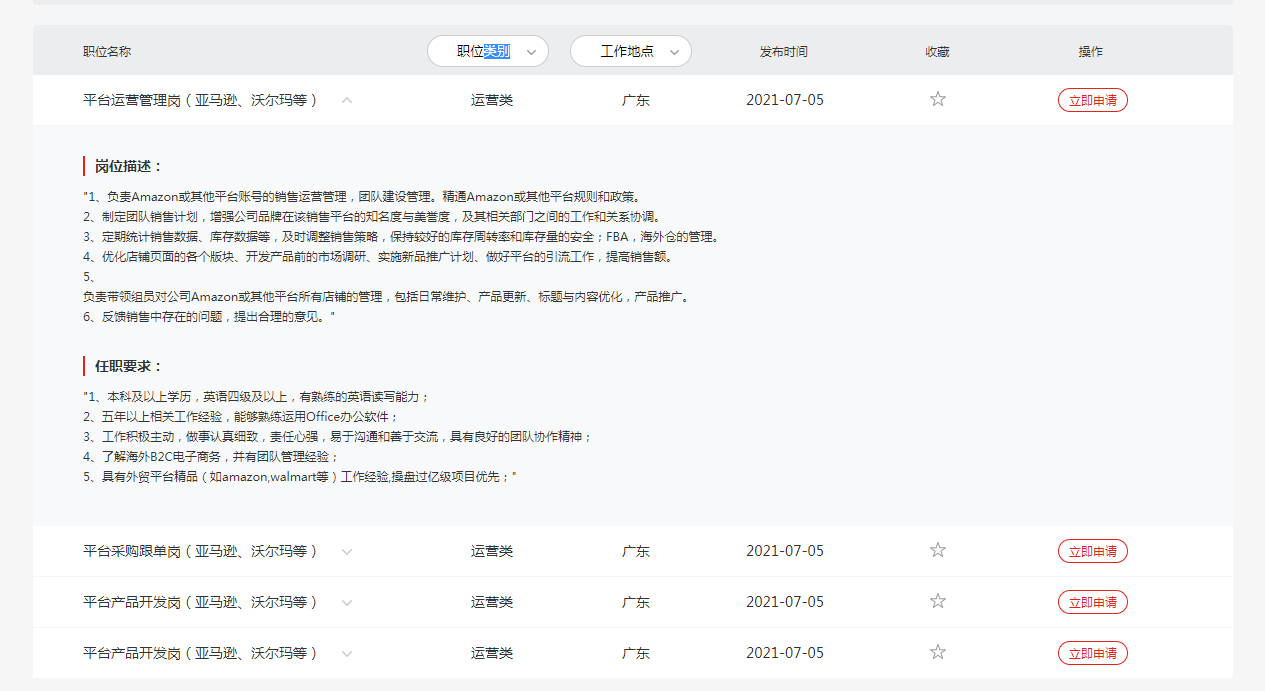Click the 职位名称 column header

[105, 51]
